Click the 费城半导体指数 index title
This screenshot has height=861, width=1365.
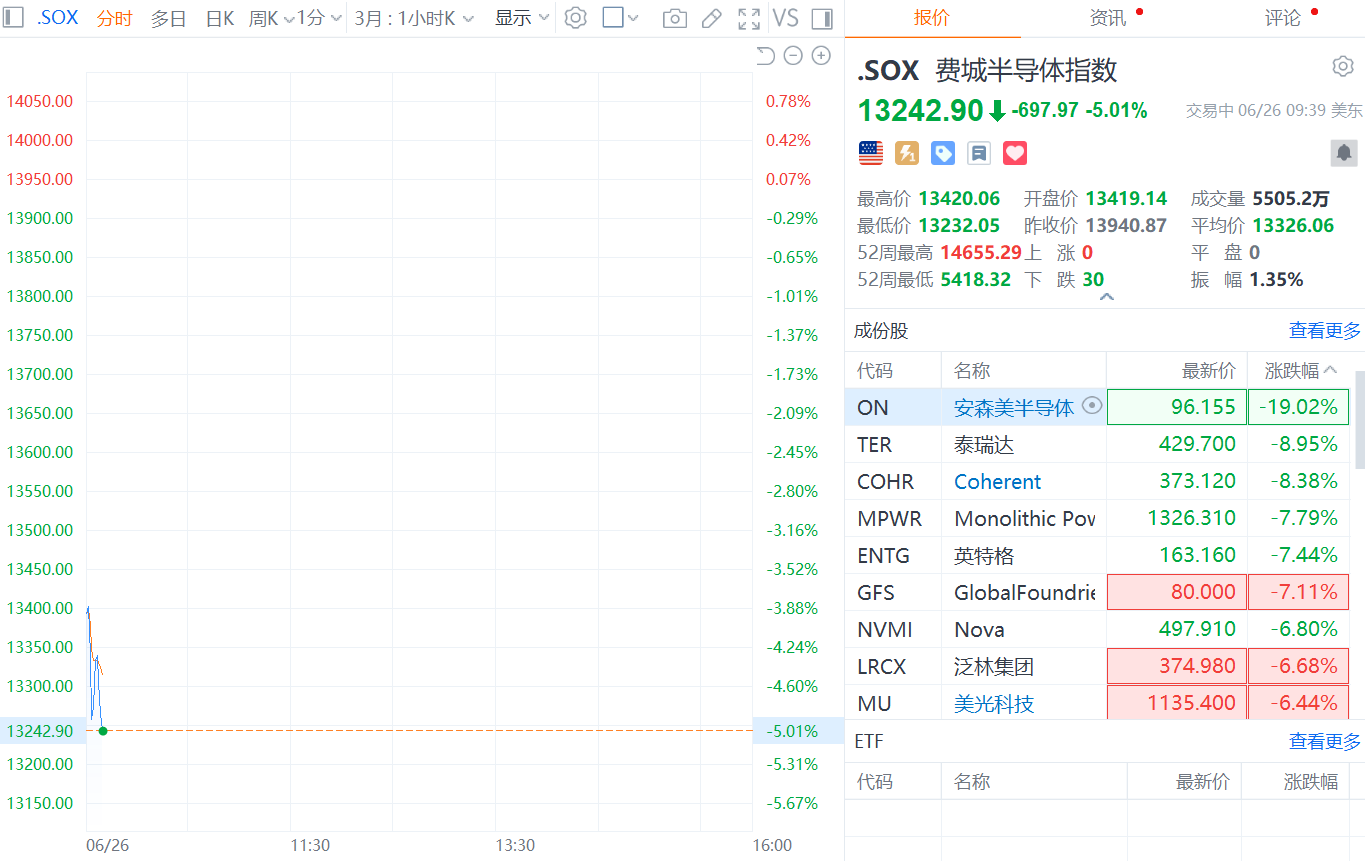(1026, 70)
